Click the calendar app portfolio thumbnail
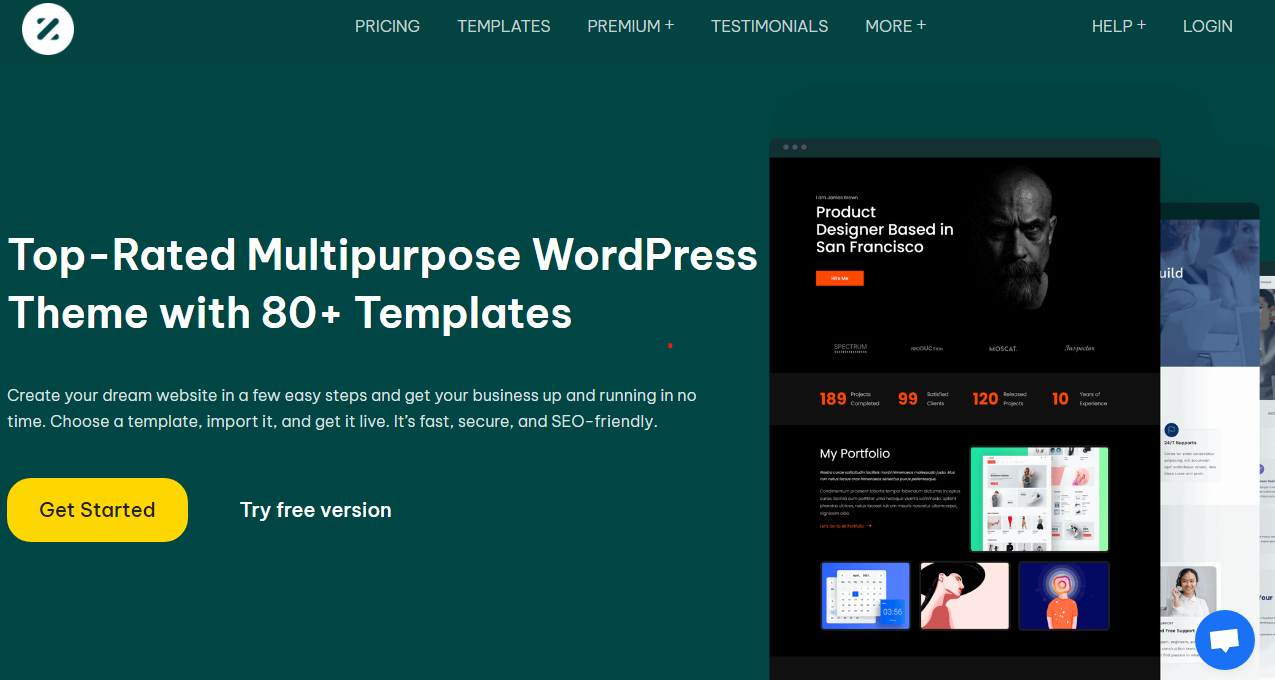 (x=865, y=596)
